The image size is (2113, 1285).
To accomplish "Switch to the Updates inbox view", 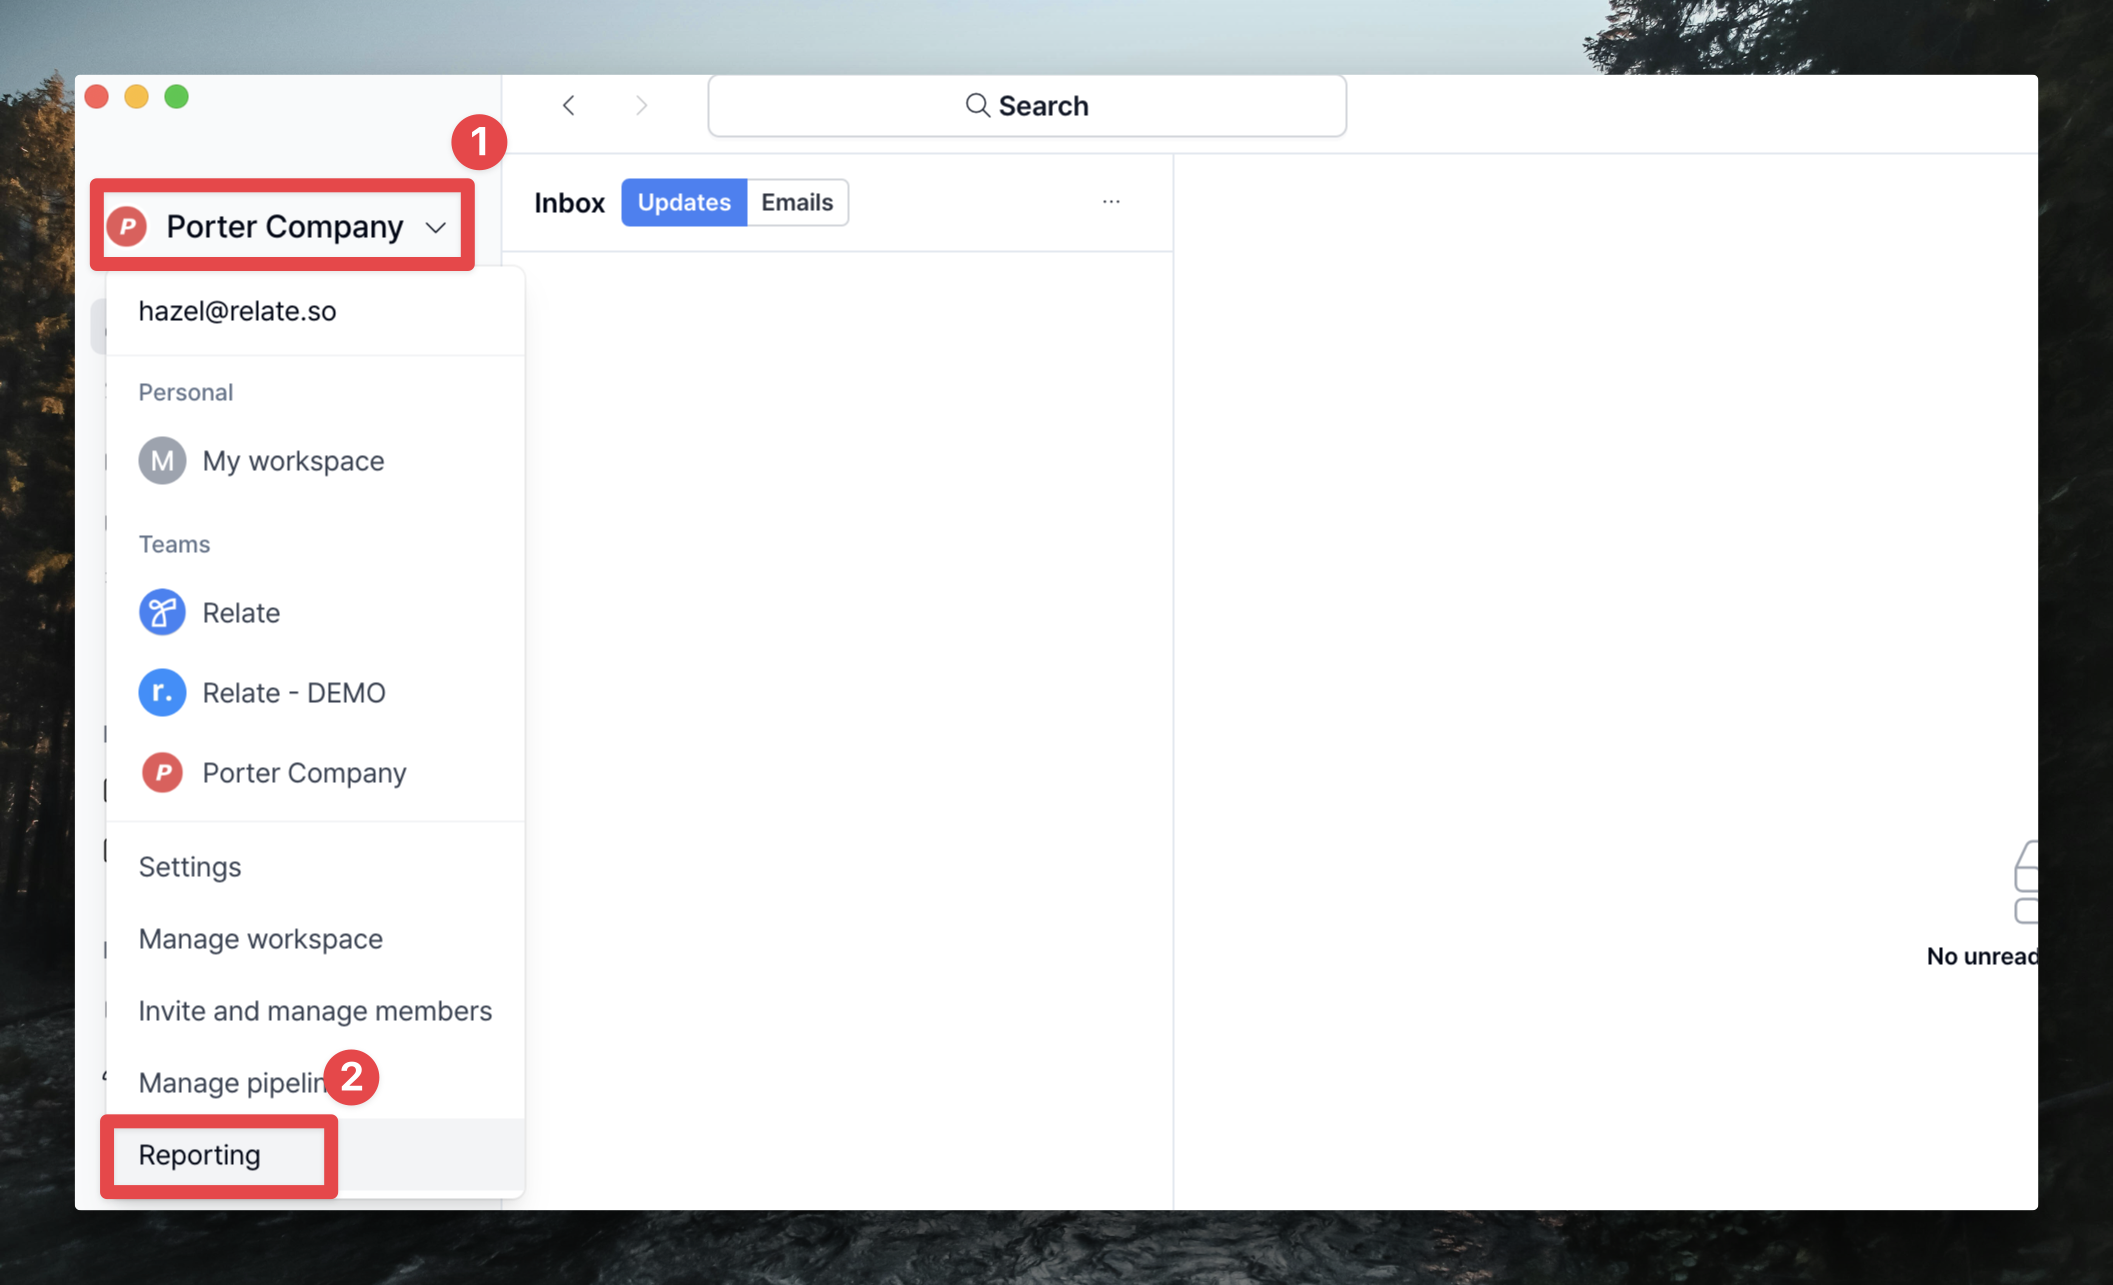I will [x=684, y=202].
